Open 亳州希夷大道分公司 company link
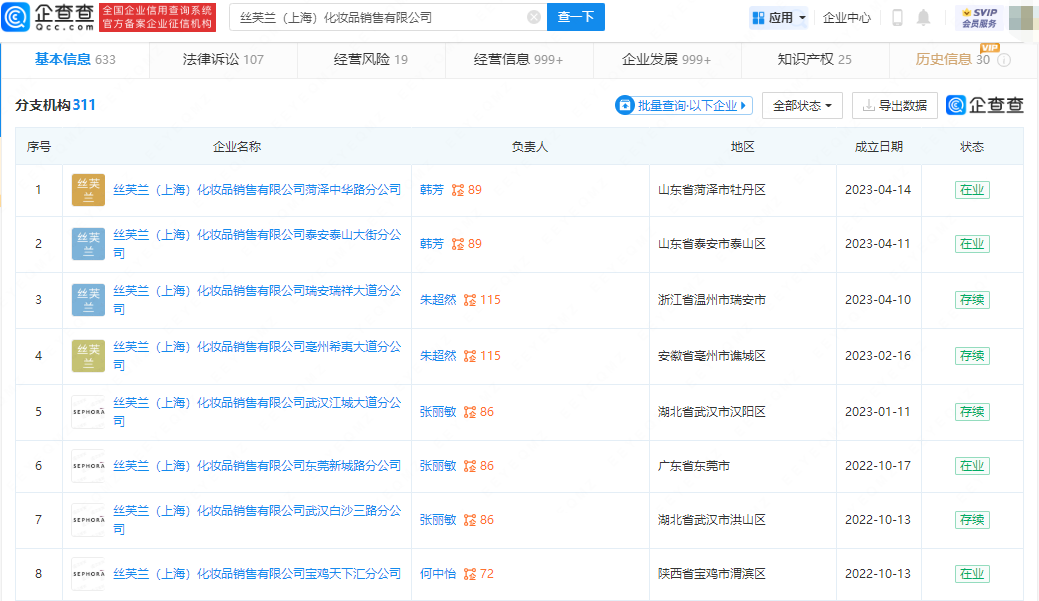Viewport: 1039px width, 601px height. click(257, 356)
